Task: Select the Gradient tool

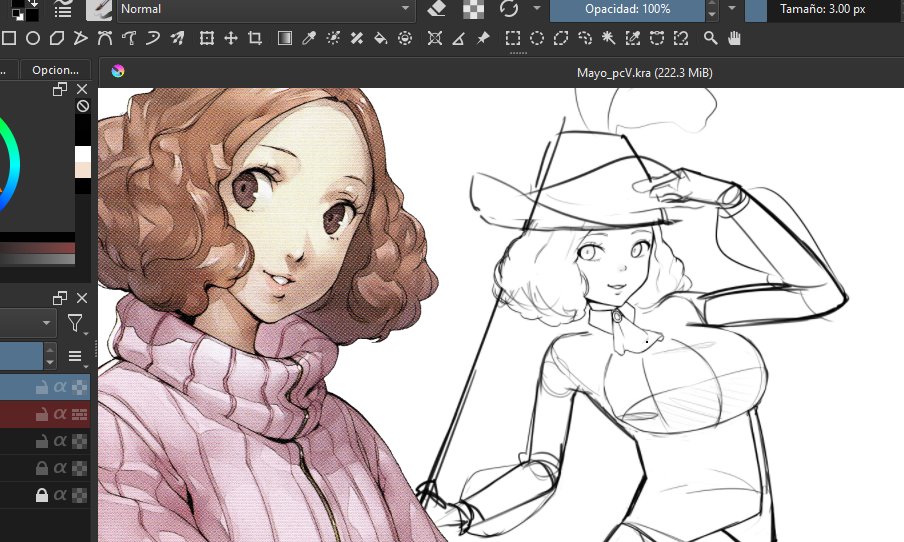Action: 285,39
